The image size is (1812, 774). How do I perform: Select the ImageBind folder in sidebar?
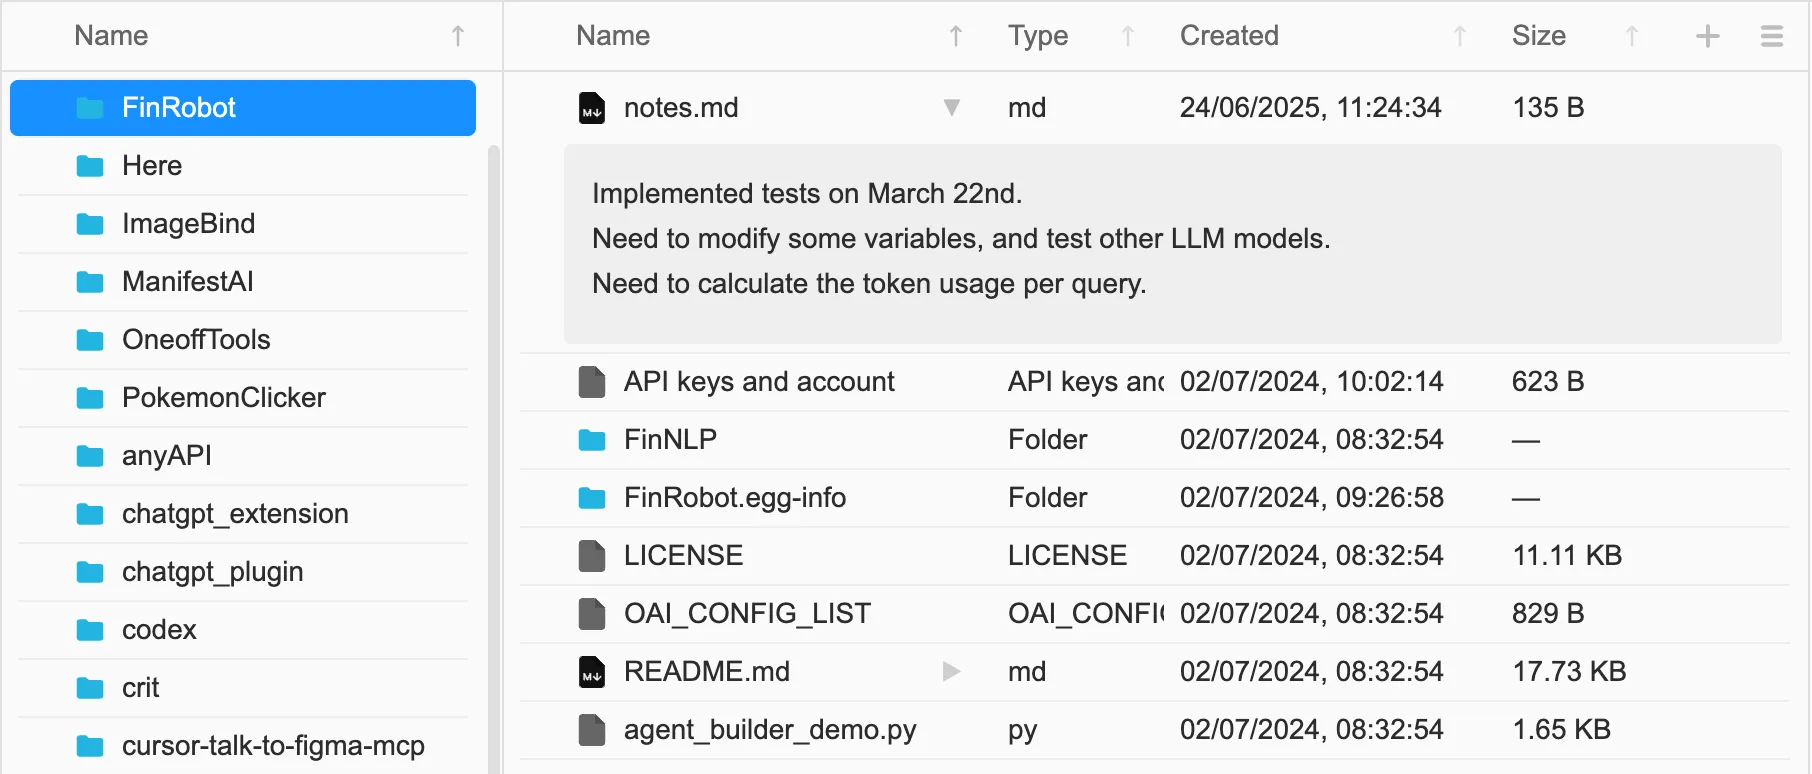188,224
